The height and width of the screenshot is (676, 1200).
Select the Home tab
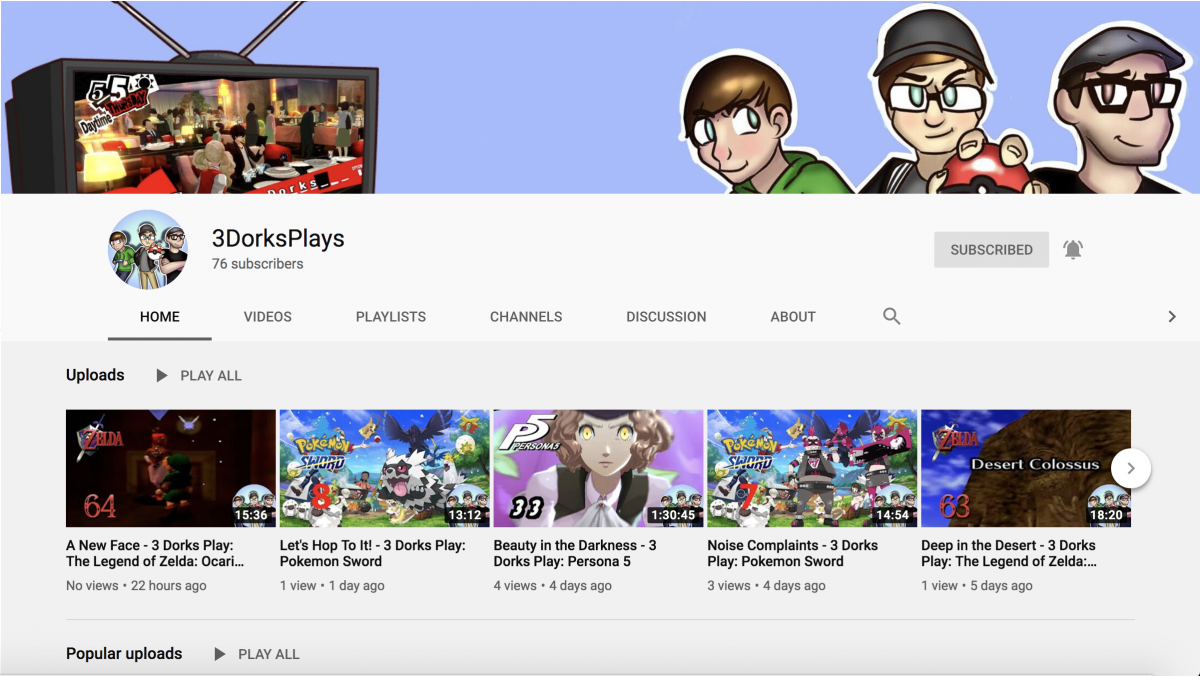point(160,316)
